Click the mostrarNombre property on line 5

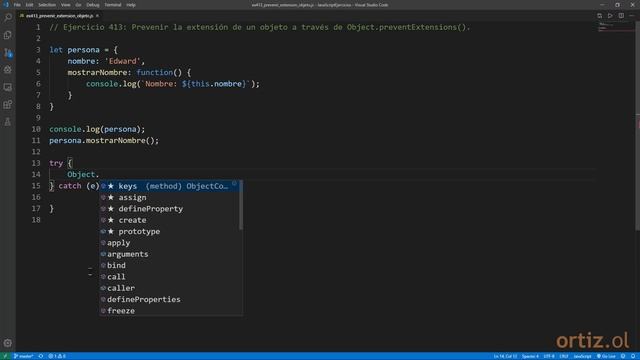click(97, 73)
